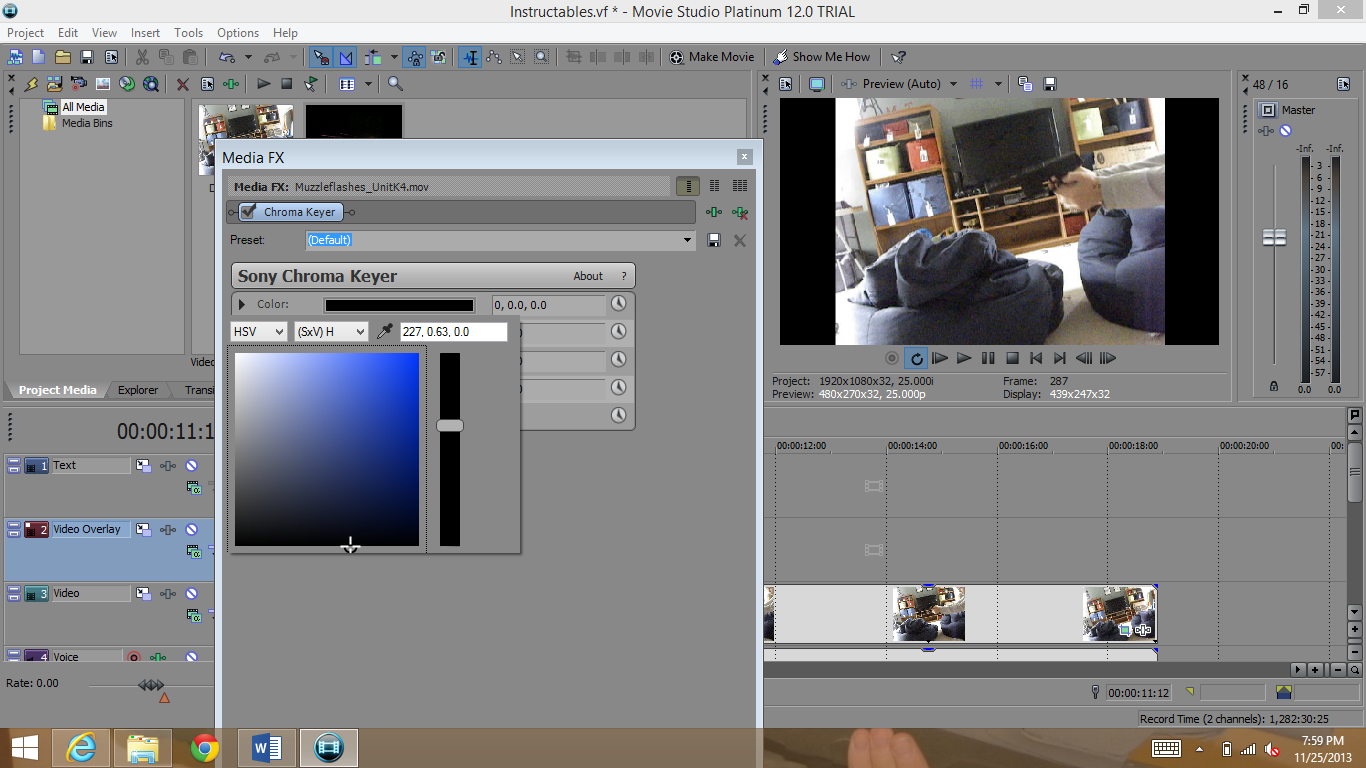Pick color with the eyedropper tool

384,331
